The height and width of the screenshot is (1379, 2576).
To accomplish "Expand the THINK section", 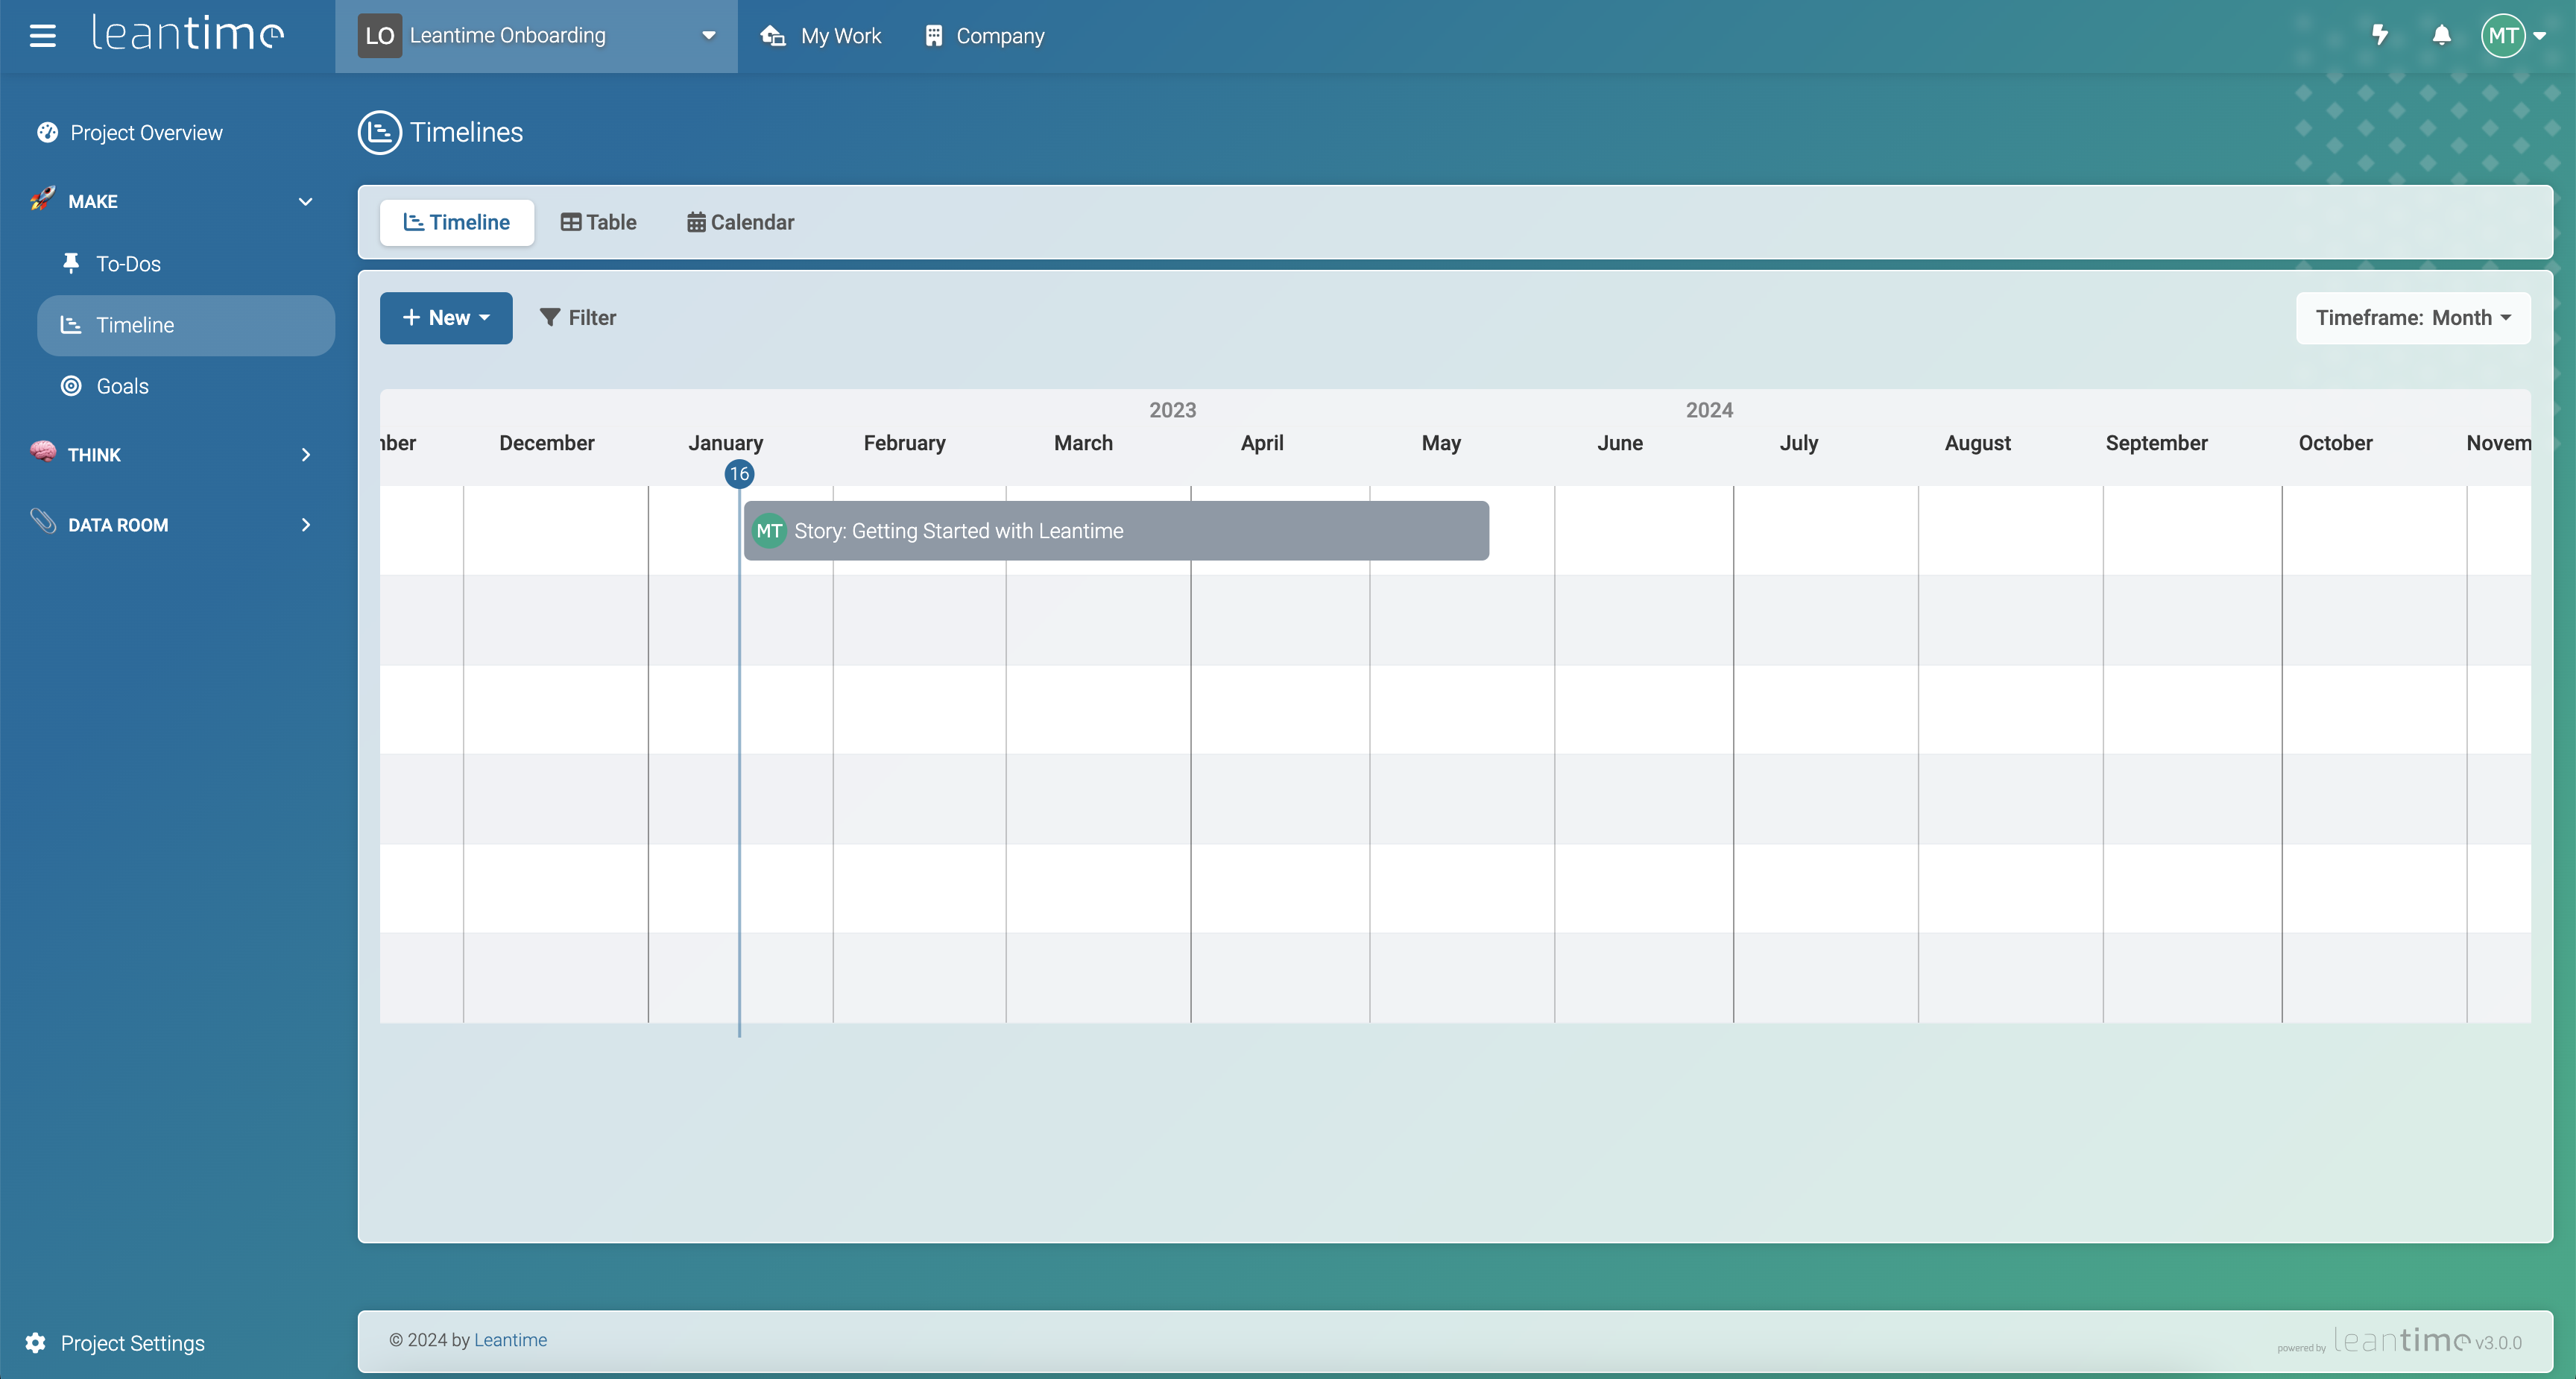I will [x=305, y=455].
